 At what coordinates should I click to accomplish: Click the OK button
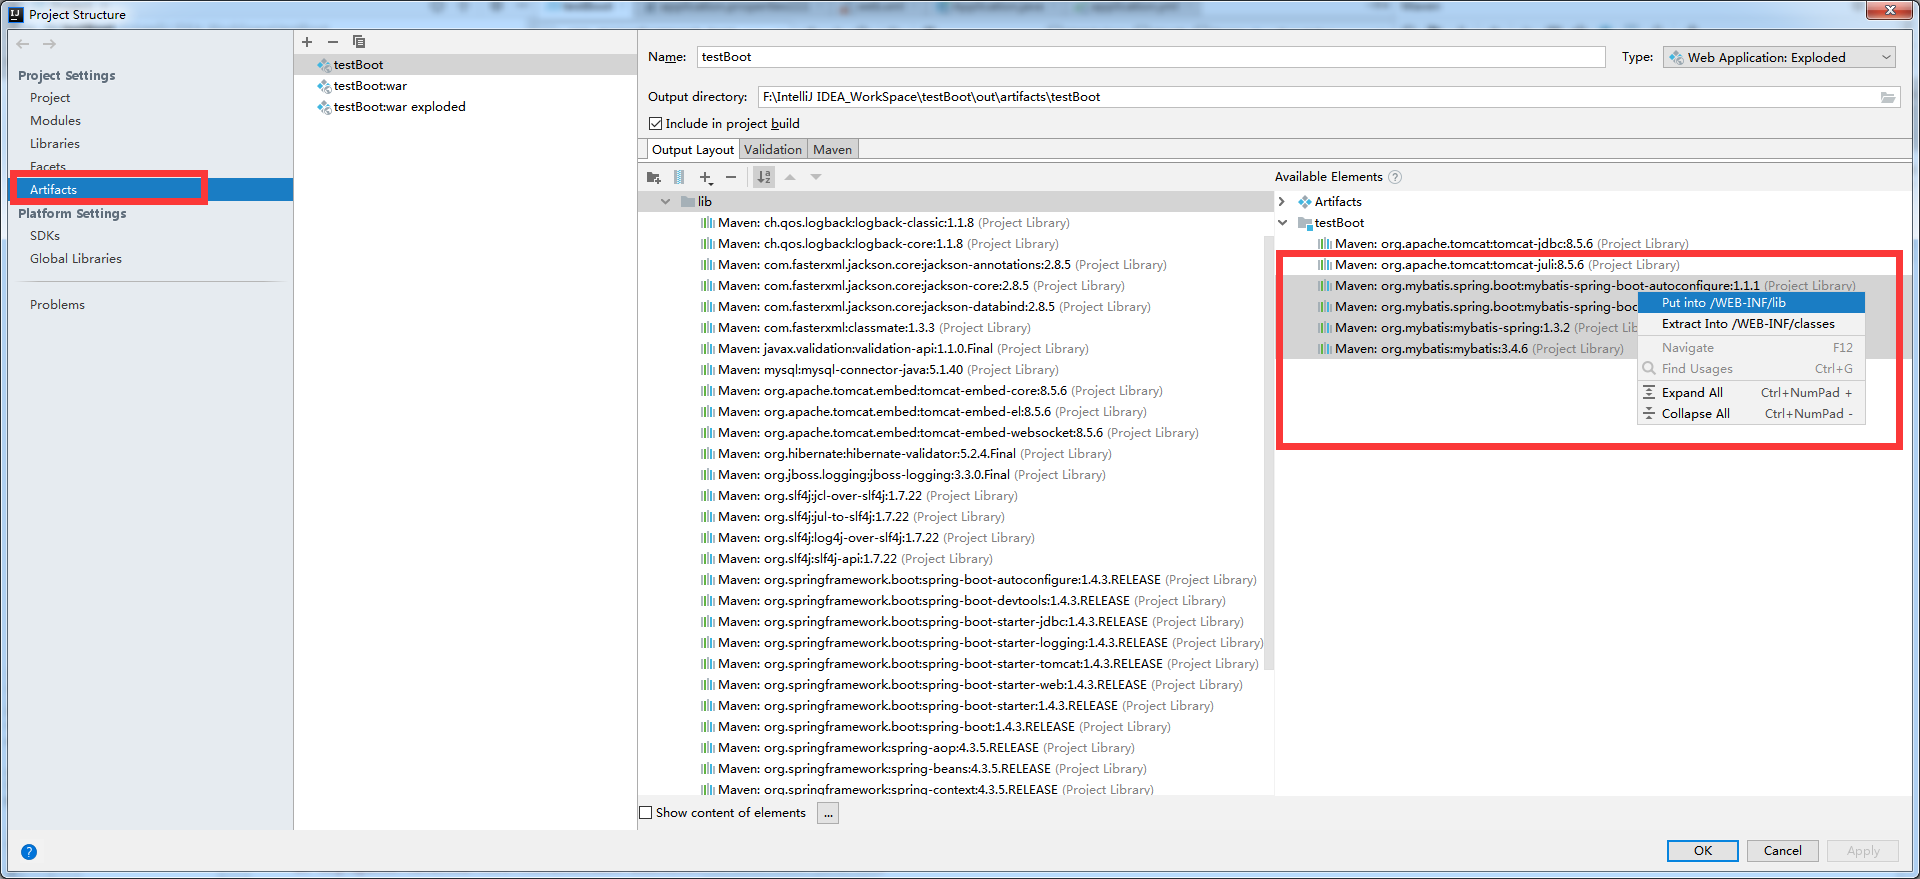(1703, 851)
